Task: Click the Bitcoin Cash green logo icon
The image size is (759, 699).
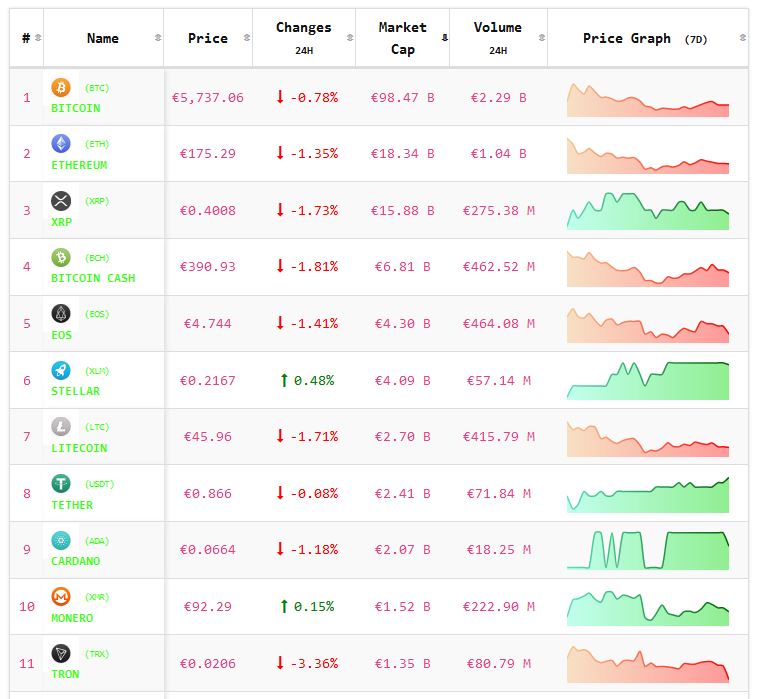Action: [61, 257]
